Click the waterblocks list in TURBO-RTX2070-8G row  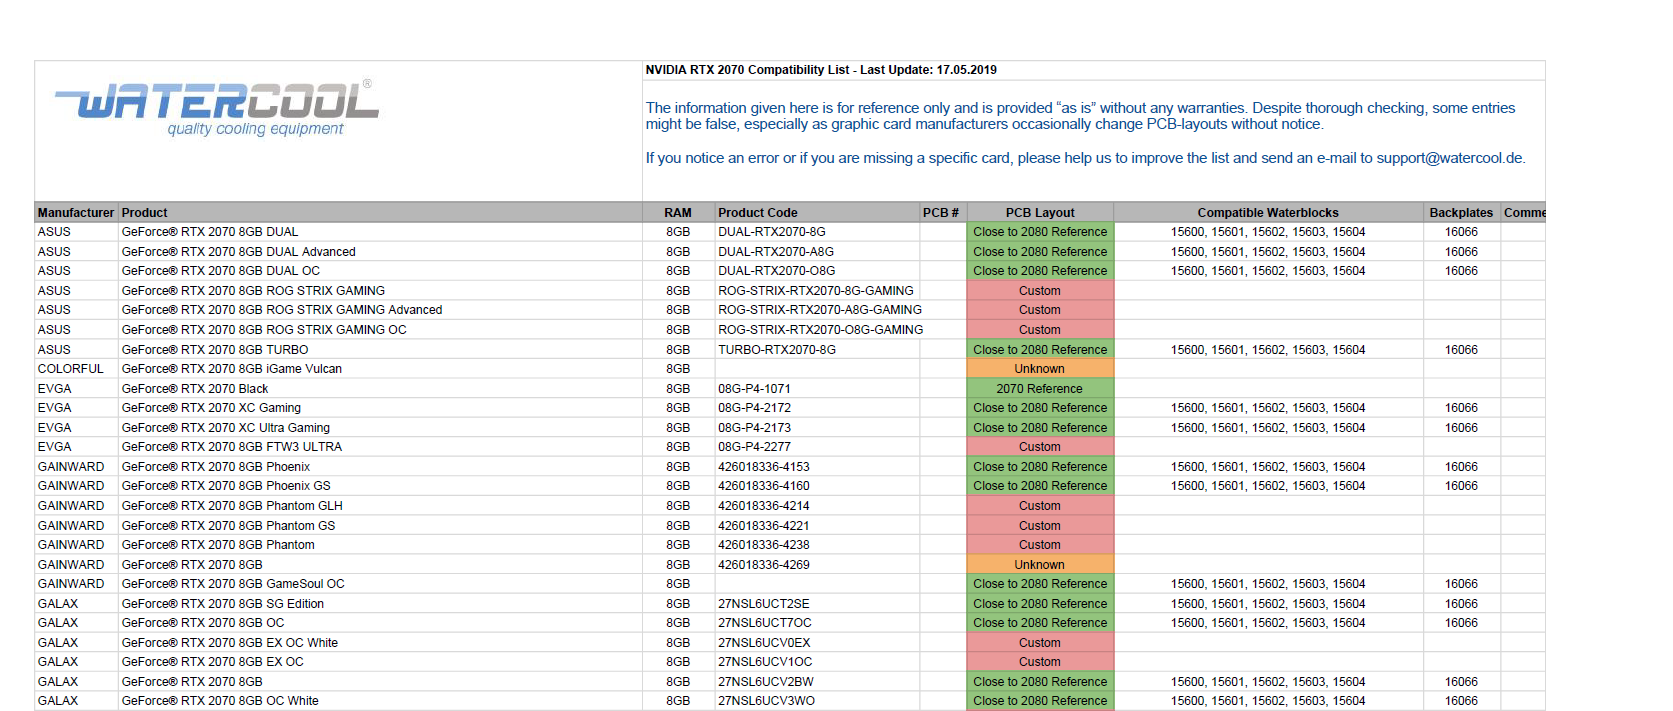pos(1268,350)
